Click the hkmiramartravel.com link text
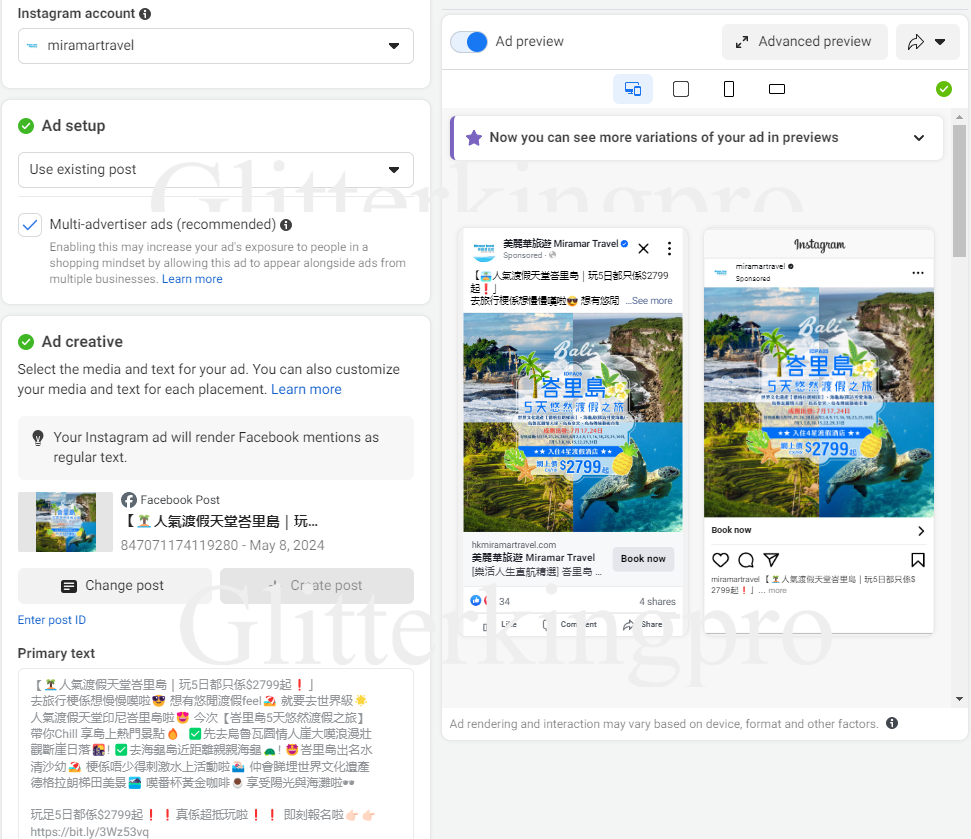 click(x=513, y=545)
